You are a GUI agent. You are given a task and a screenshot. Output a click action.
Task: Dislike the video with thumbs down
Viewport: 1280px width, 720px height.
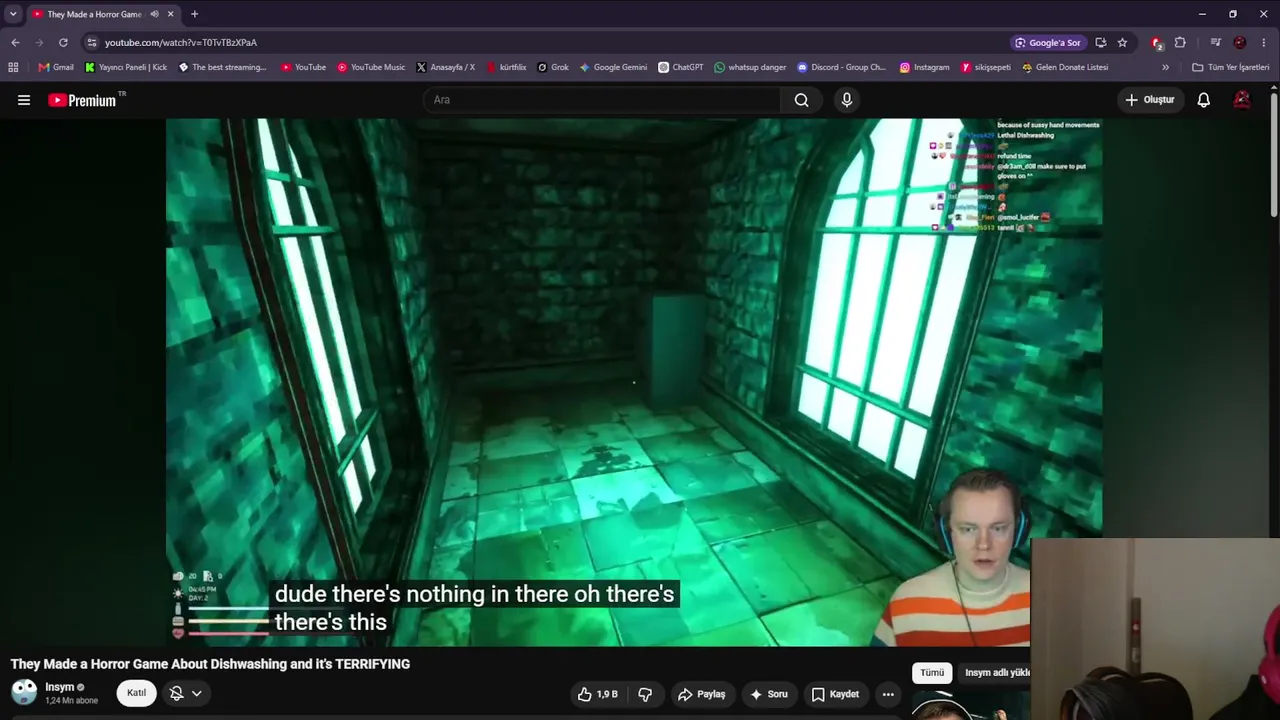[x=645, y=694]
